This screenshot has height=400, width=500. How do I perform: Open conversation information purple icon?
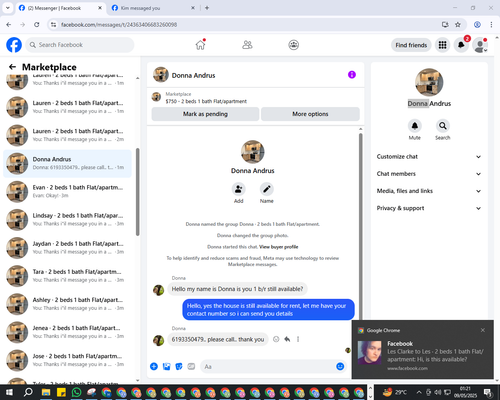click(x=352, y=75)
